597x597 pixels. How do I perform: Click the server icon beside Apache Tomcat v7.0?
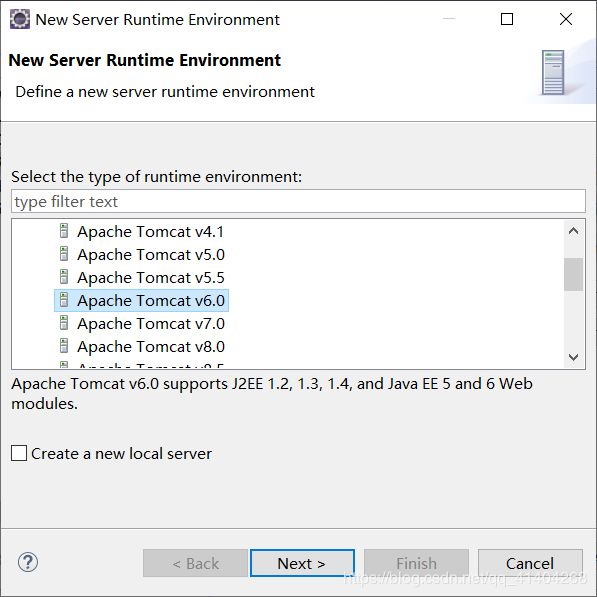coord(64,323)
